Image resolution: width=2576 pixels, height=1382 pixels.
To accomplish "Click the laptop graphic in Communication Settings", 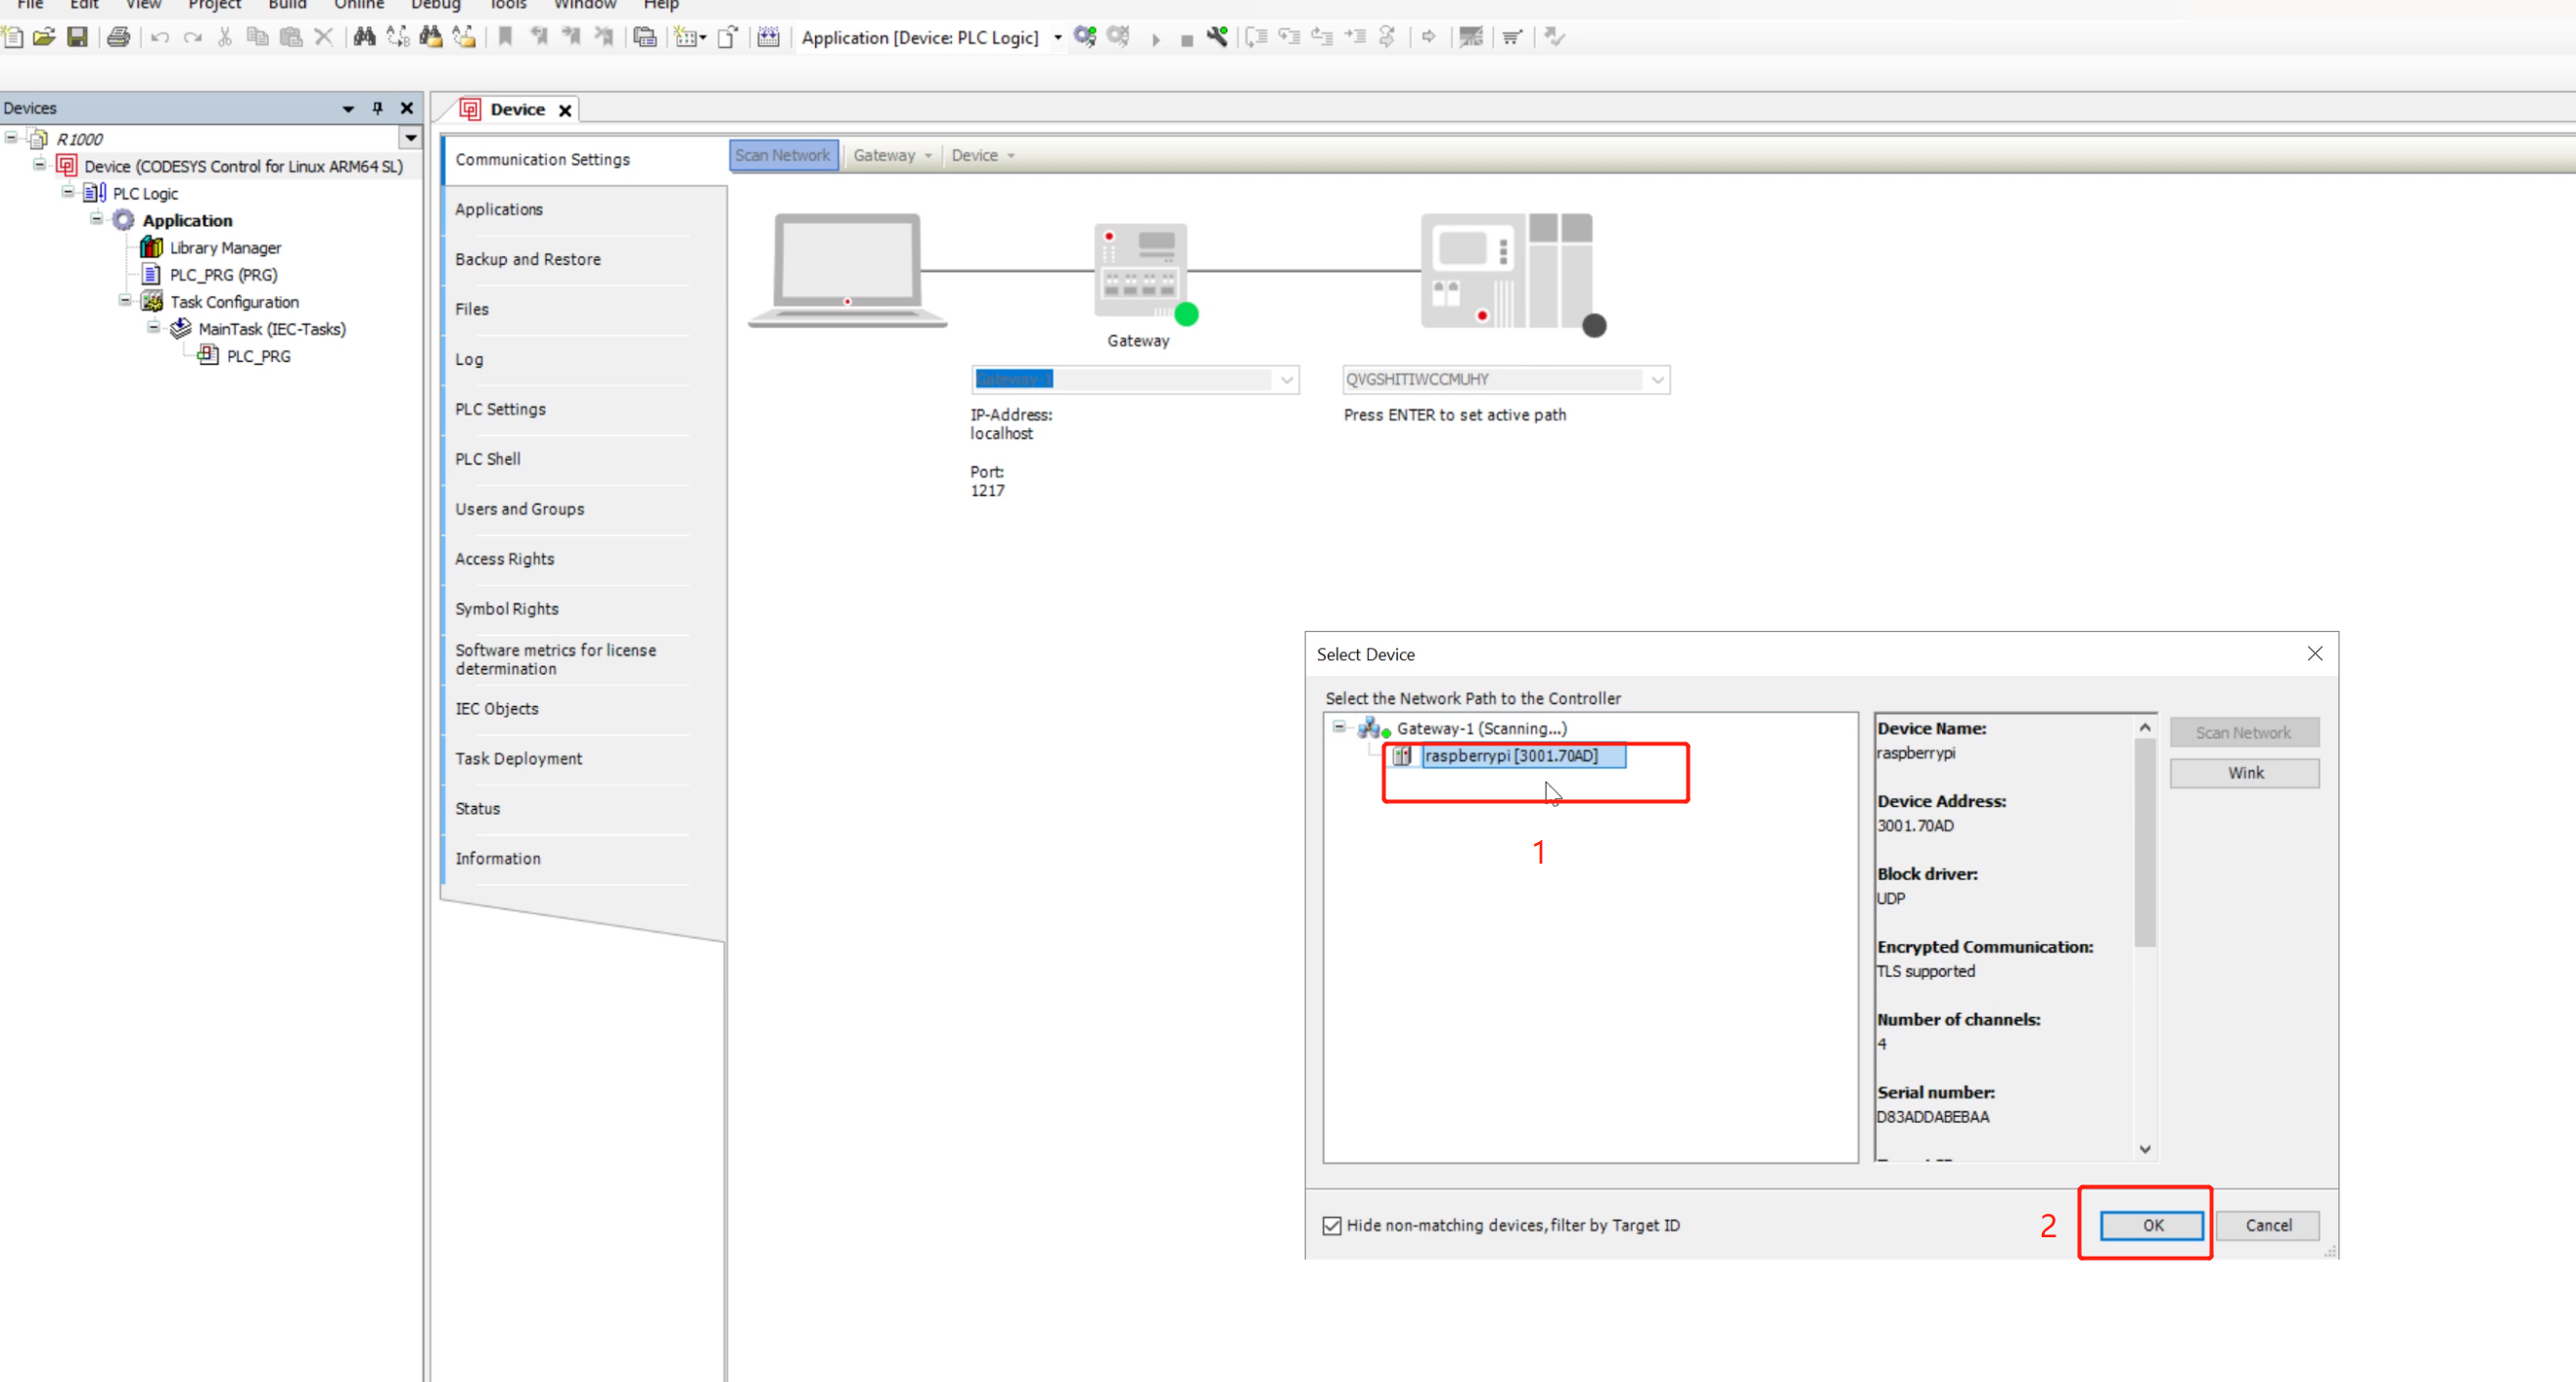I will pos(848,270).
